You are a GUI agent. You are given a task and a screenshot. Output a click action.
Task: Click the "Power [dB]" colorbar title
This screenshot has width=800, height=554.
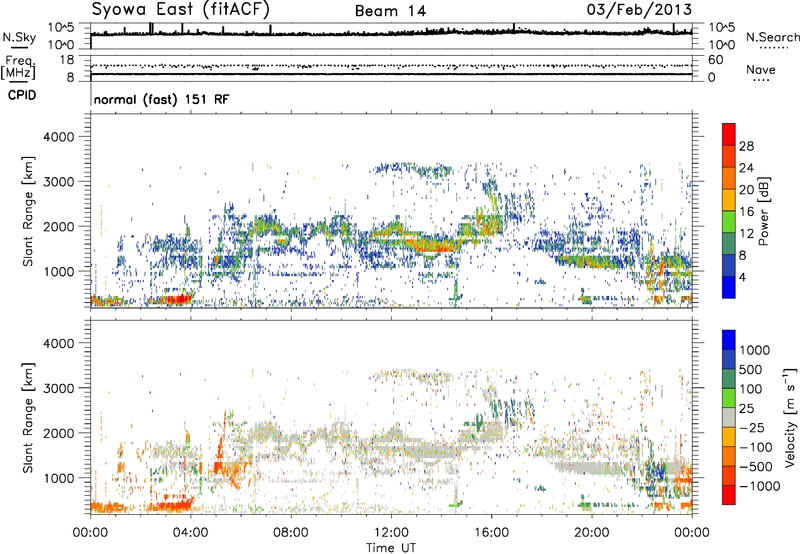764,211
